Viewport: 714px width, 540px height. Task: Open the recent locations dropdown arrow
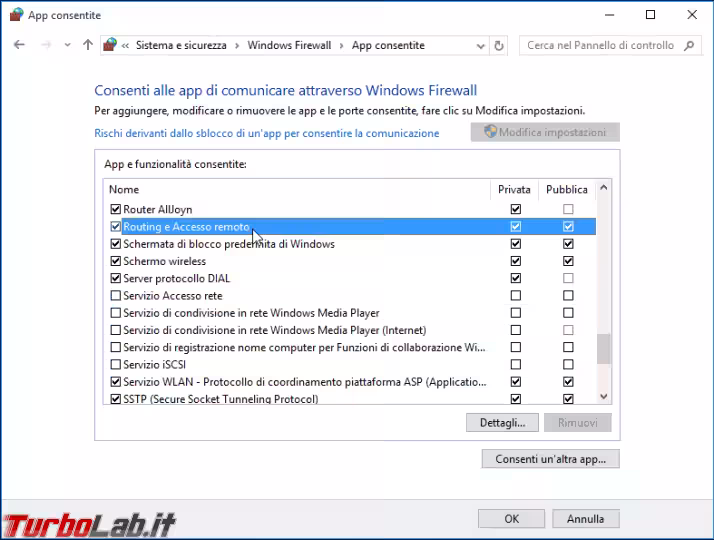[67, 45]
